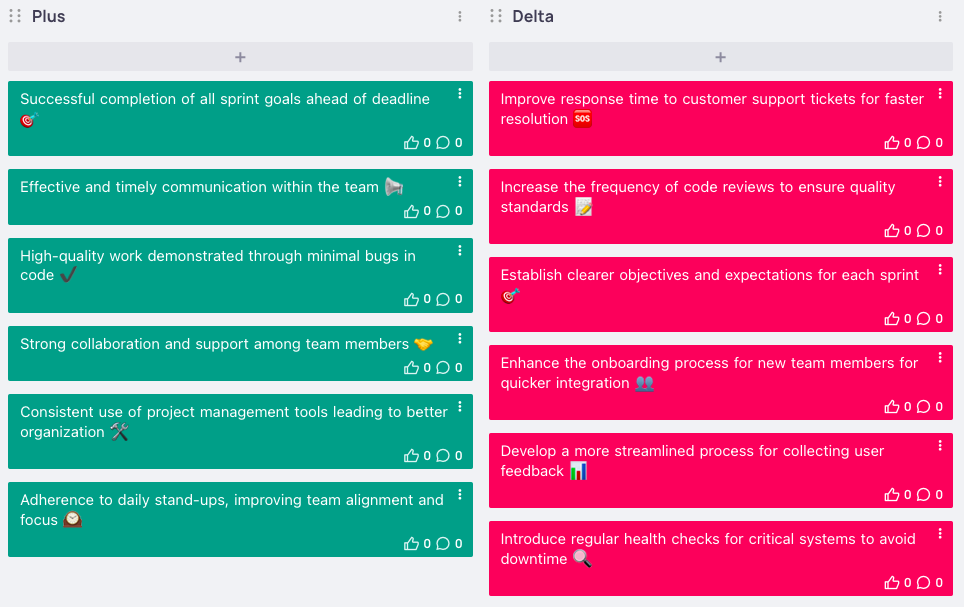Like the health checks for critical systems card
Screen dimensions: 964x607
893,582
